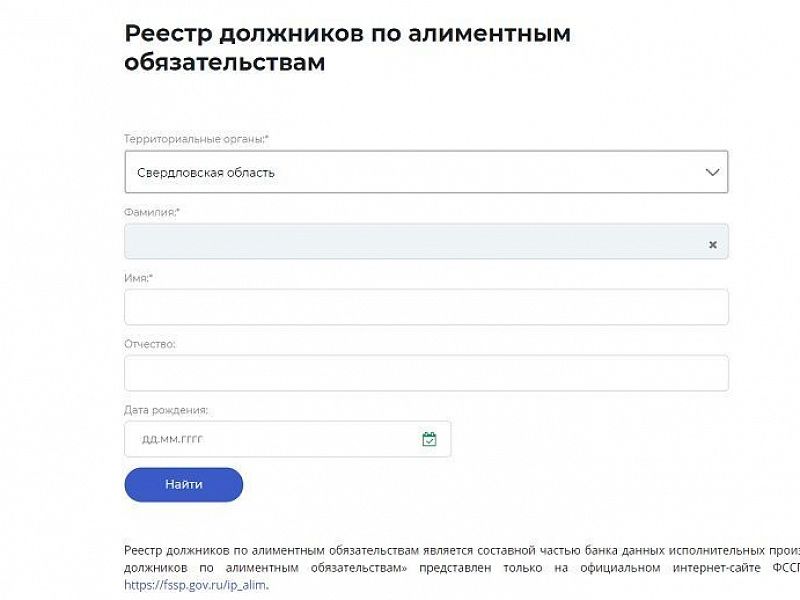
Task: Click the Реестр должников page heading
Action: click(347, 47)
